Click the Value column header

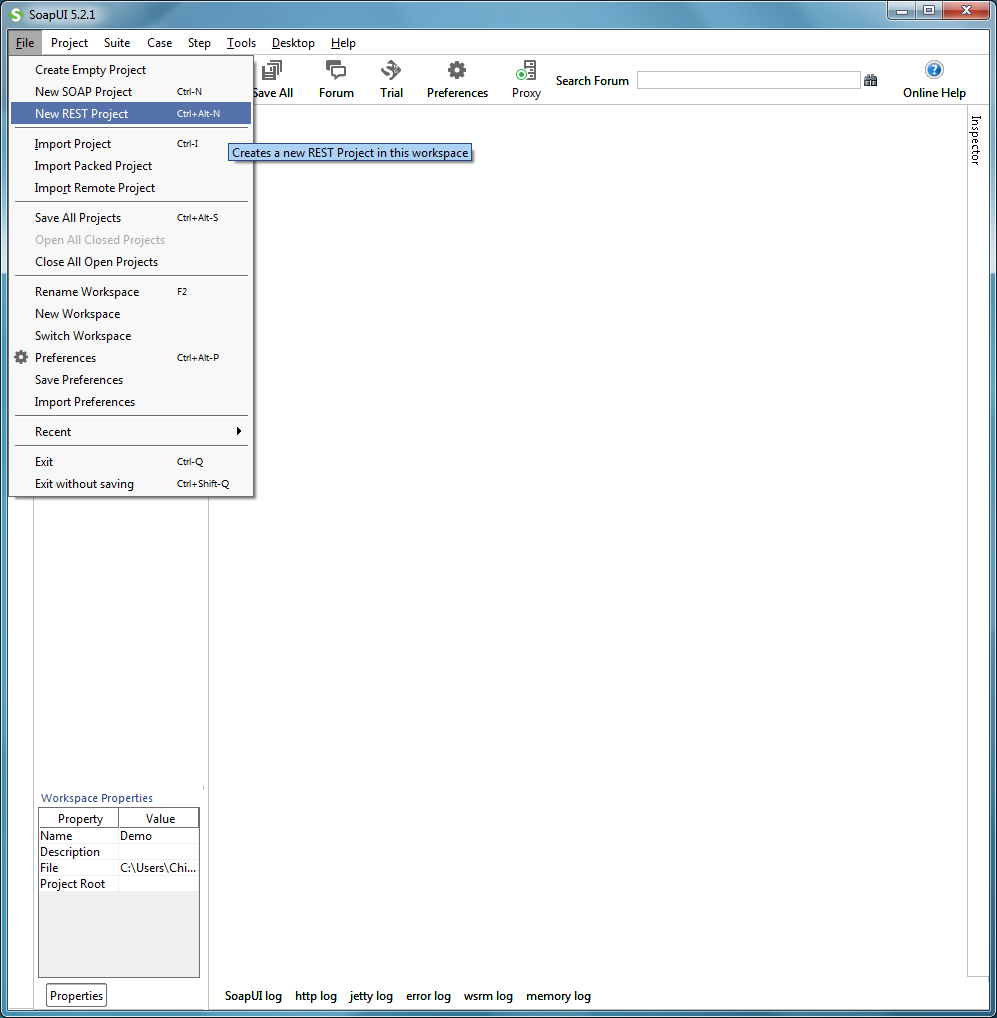[x=160, y=818]
